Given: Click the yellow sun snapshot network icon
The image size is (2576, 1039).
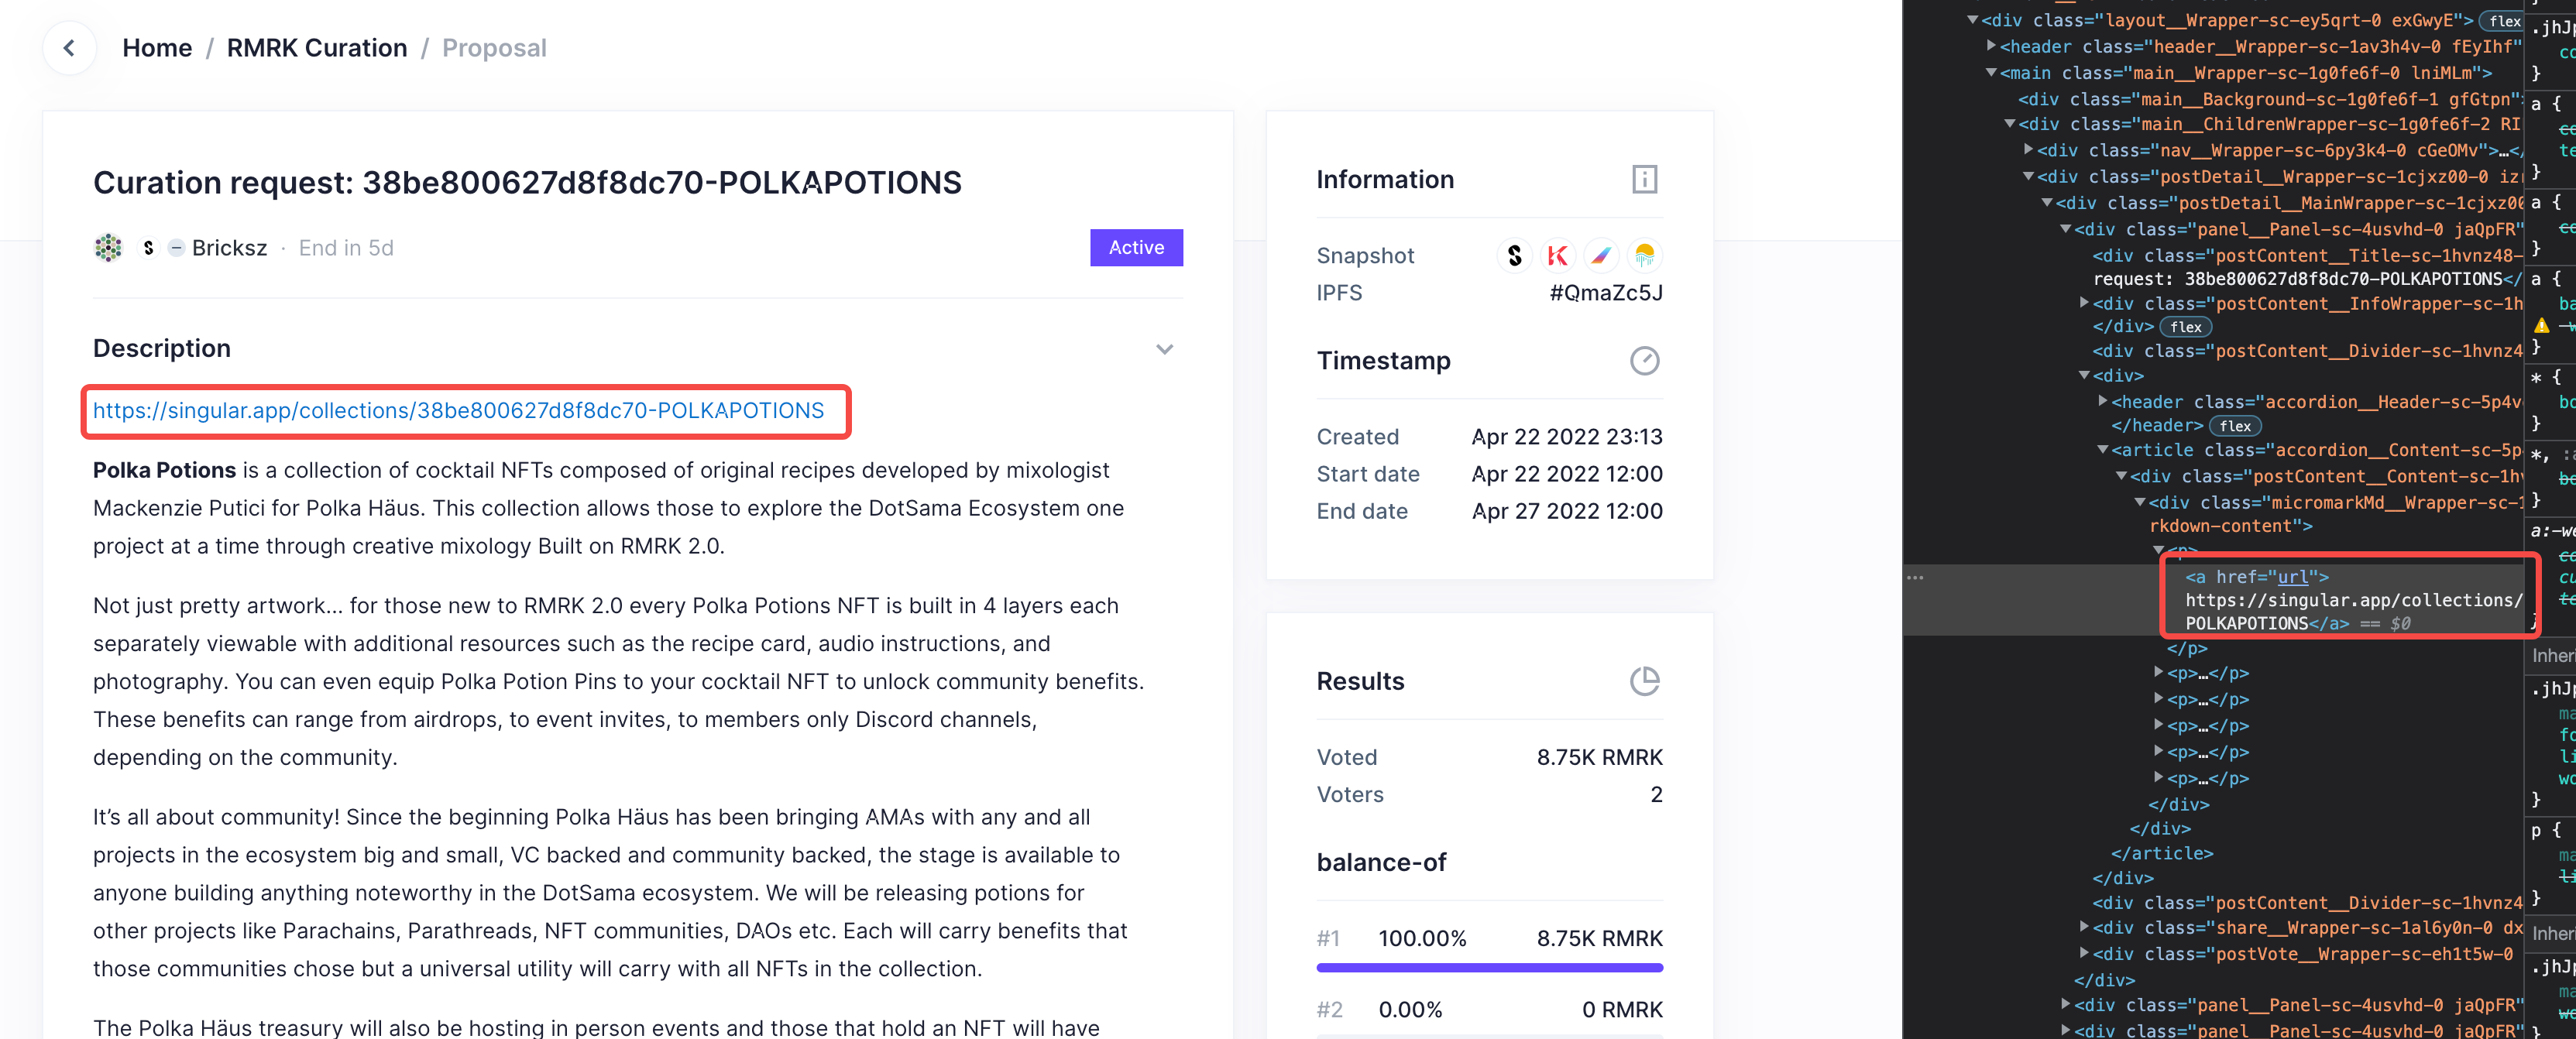Looking at the screenshot, I should click(x=1644, y=256).
